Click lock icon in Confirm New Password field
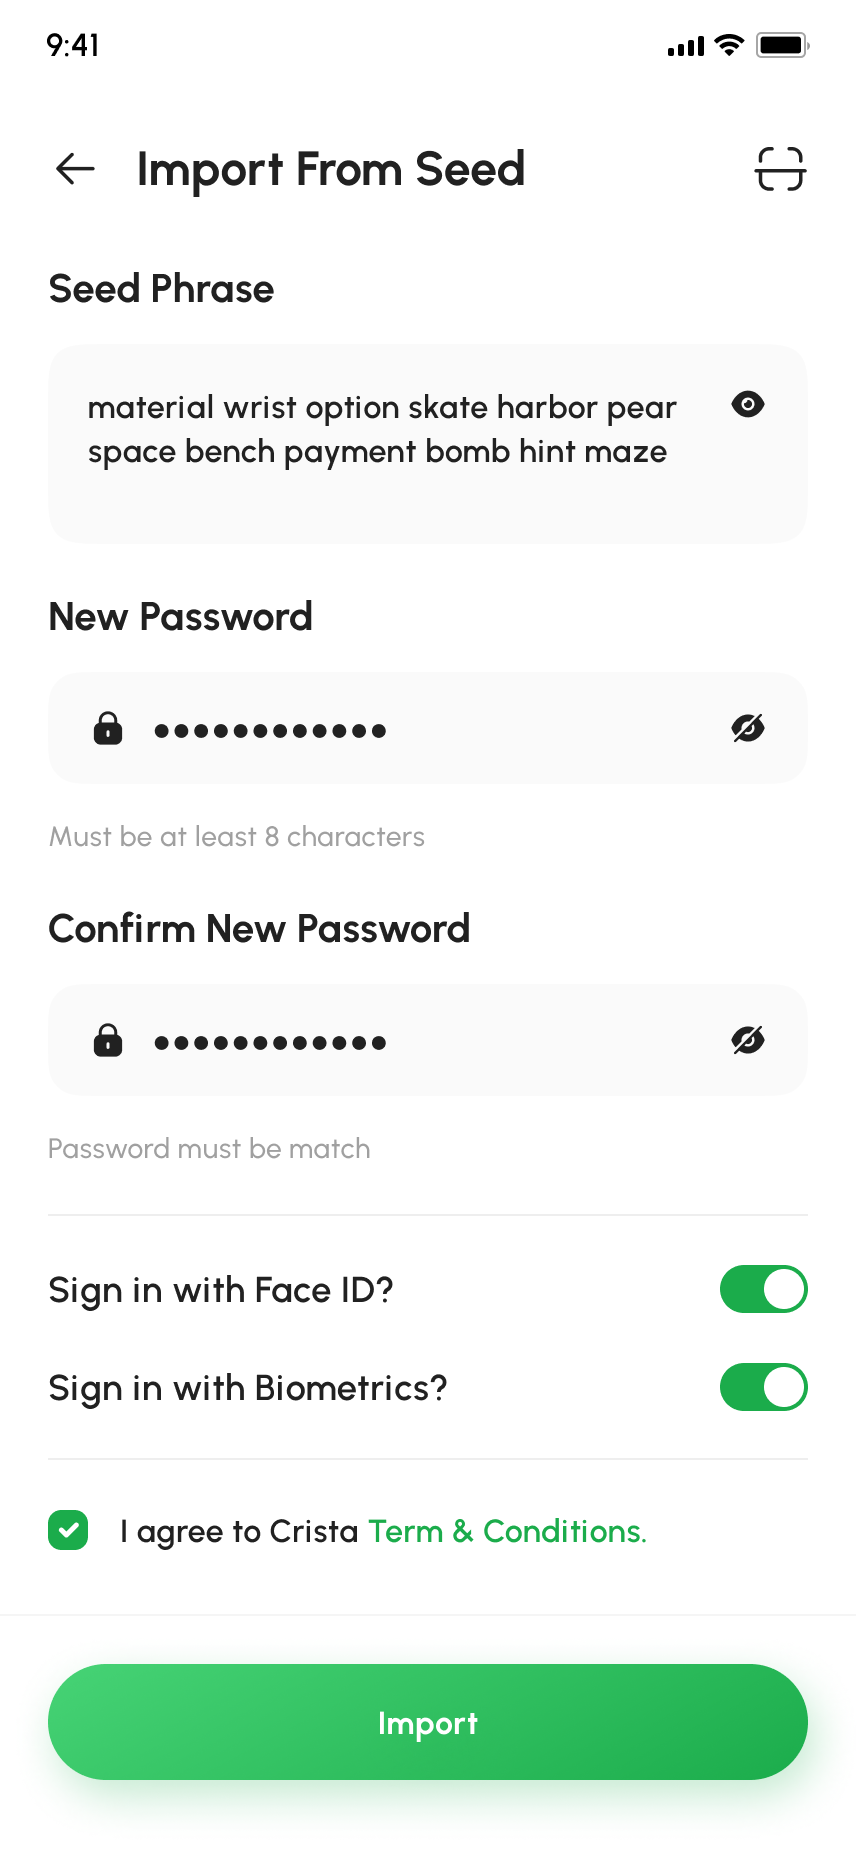This screenshot has width=856, height=1852. coord(108,1040)
